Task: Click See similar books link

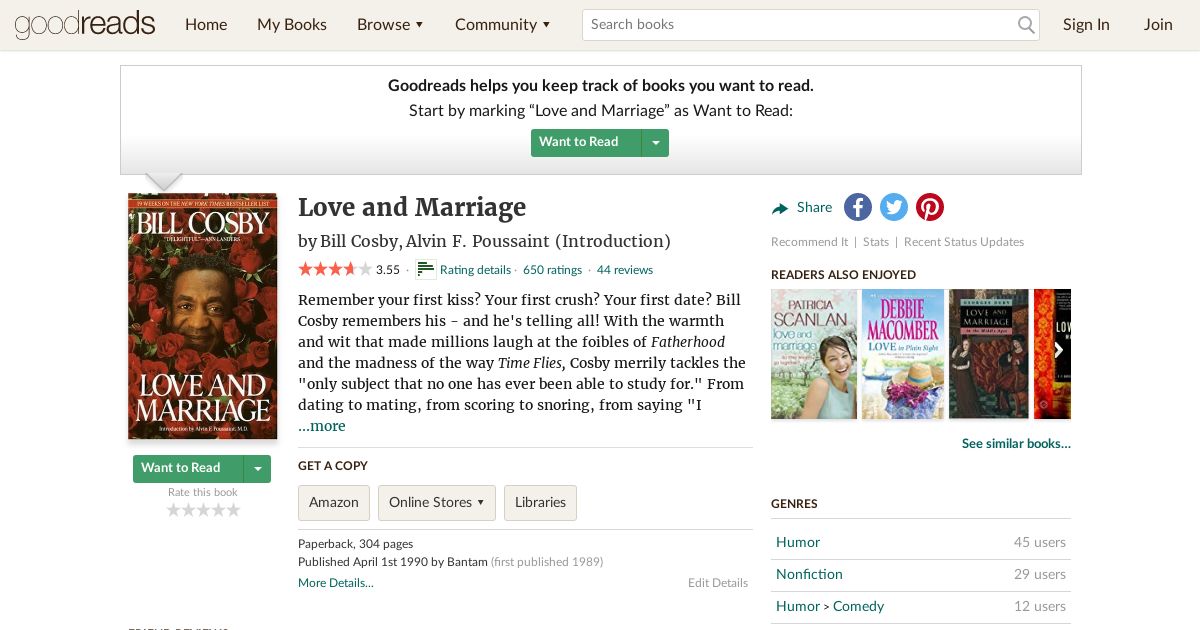Action: point(1016,444)
